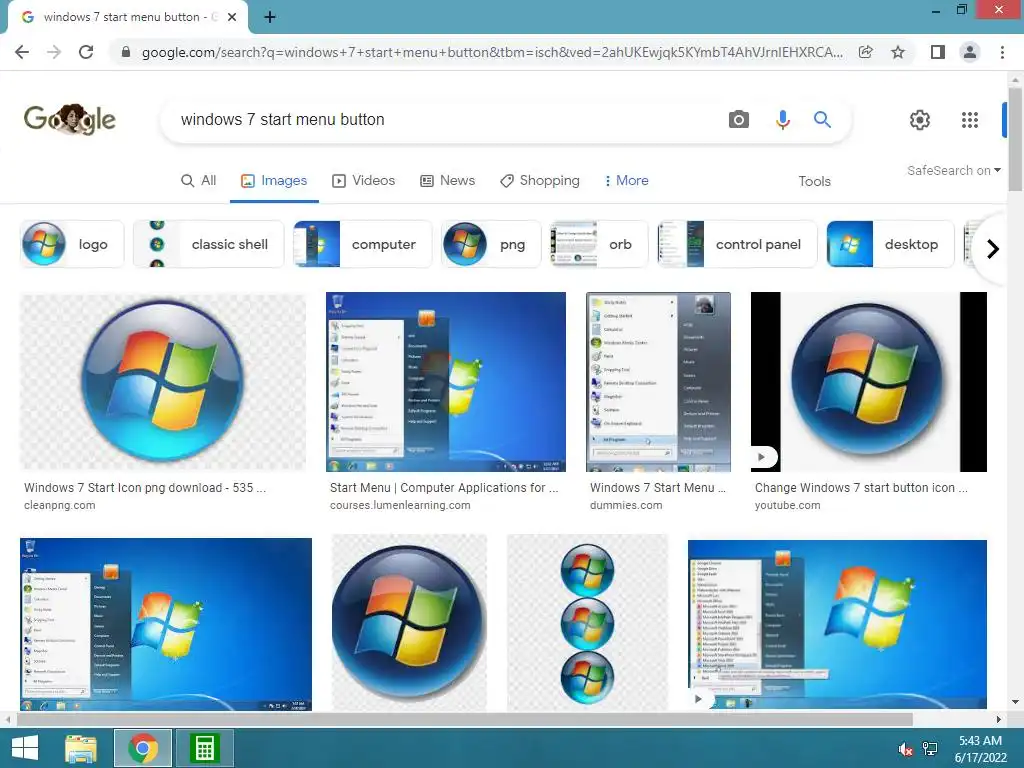Show more suggestion chips with right chevron
The width and height of the screenshot is (1024, 768).
pos(993,249)
